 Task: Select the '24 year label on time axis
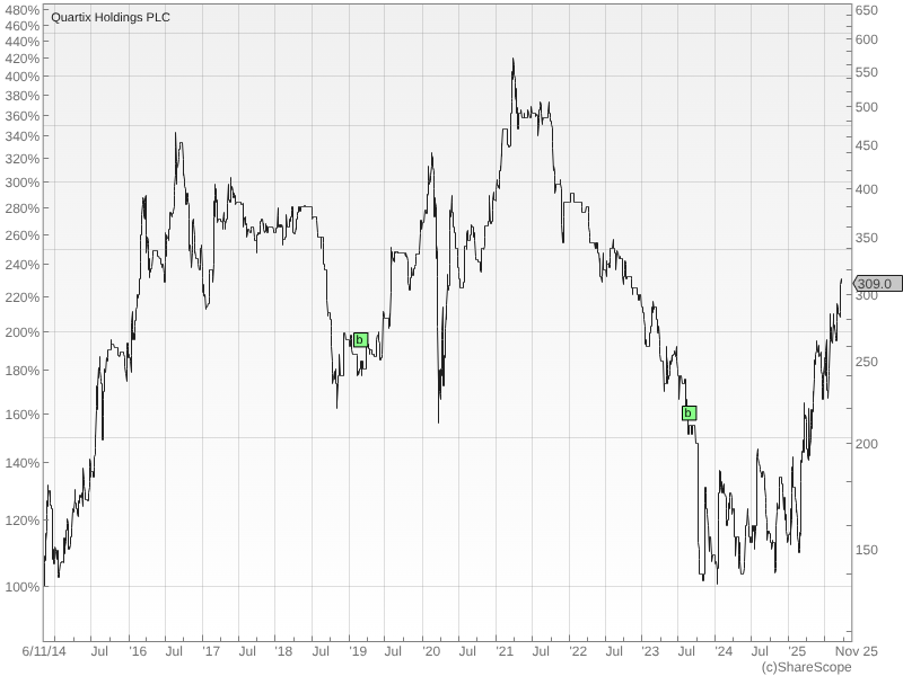tap(723, 651)
